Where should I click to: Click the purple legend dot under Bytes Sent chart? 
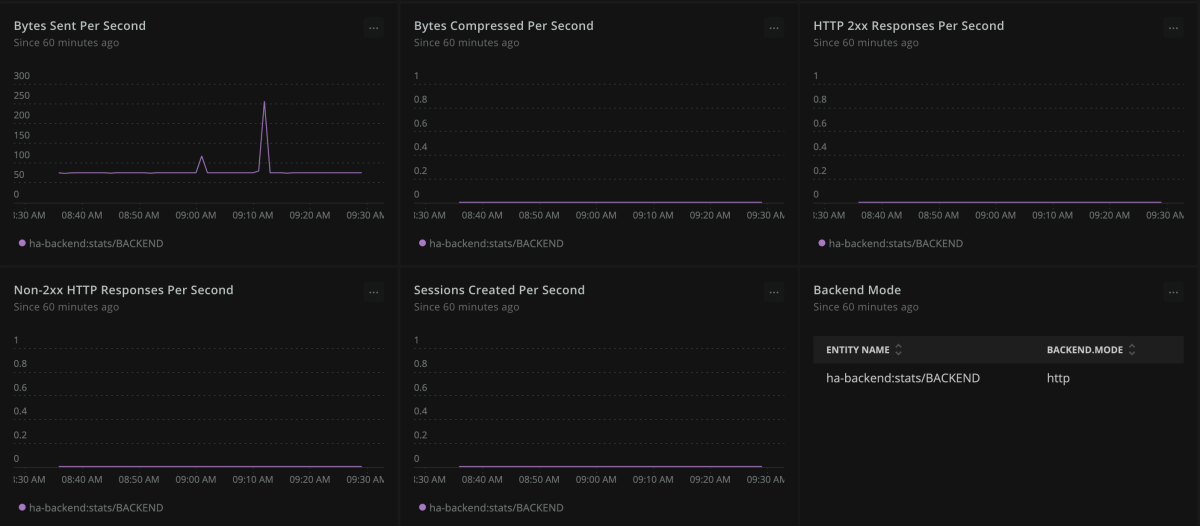22,243
